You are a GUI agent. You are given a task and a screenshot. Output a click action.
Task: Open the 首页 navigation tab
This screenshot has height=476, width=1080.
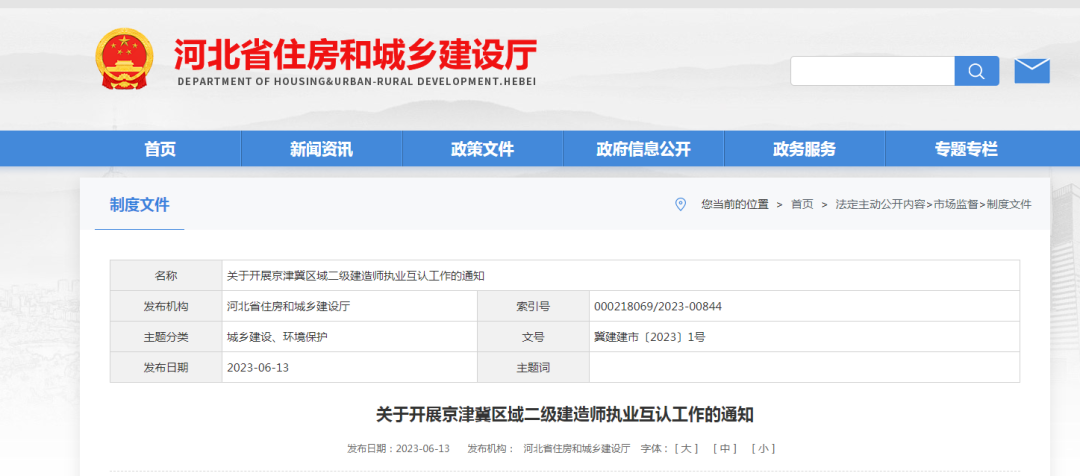coord(160,149)
